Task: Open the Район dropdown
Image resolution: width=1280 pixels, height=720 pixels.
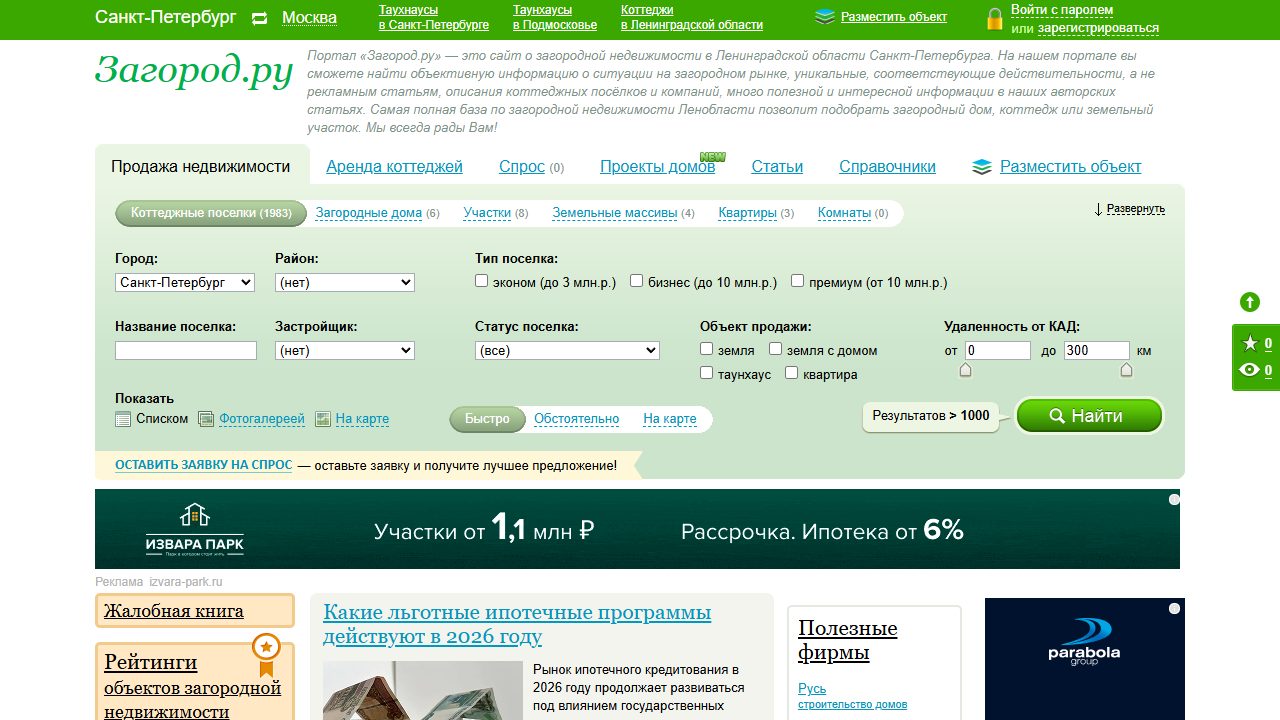Action: pos(345,283)
